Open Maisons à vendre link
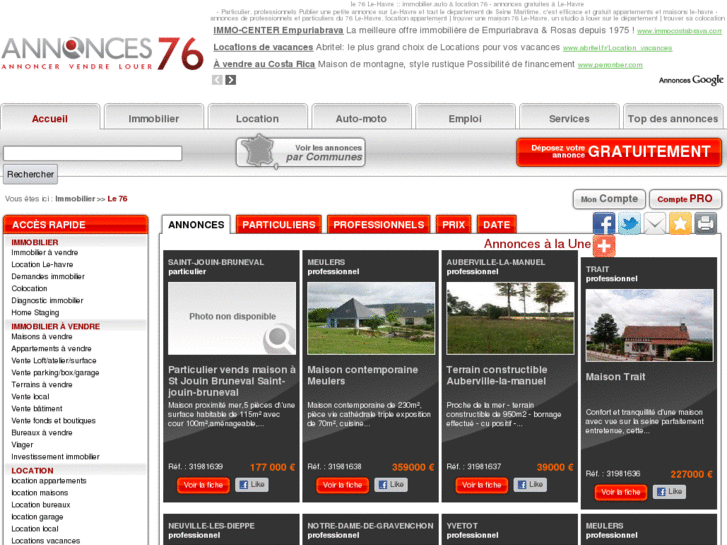727x545 pixels. [x=42, y=337]
